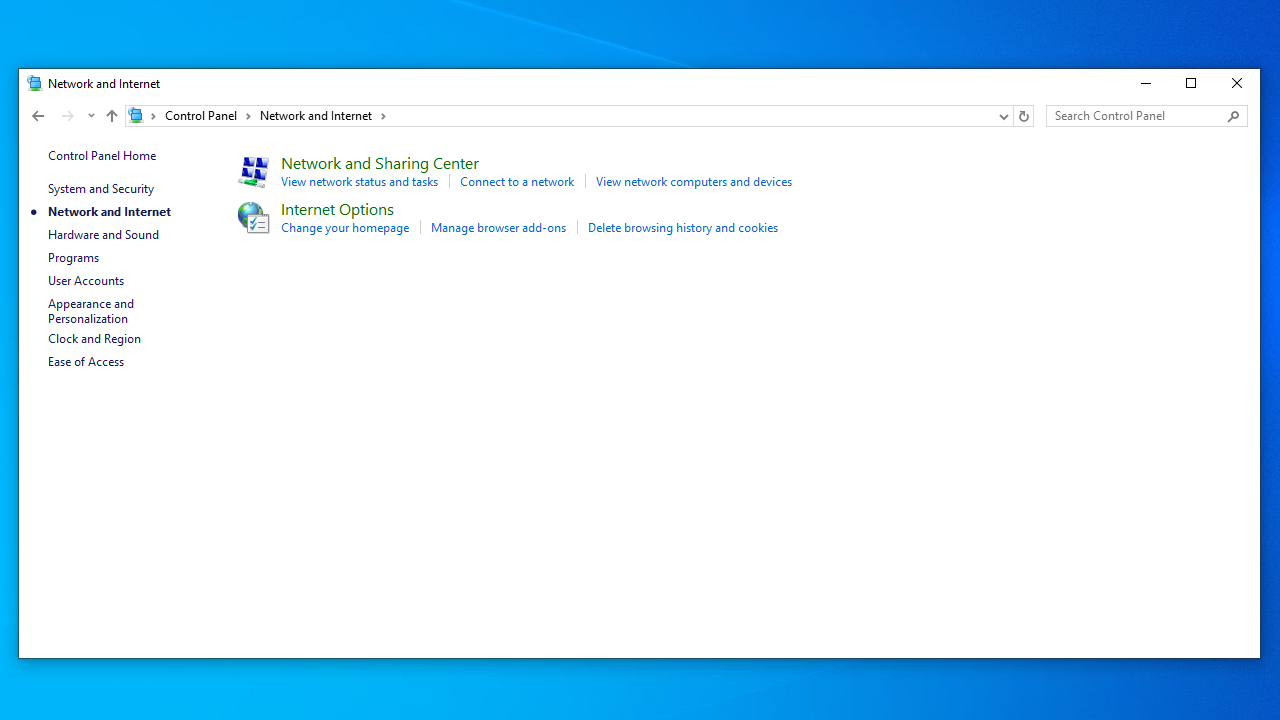The width and height of the screenshot is (1280, 720).
Task: Click the Network and Sharing Center icon
Action: tap(253, 171)
